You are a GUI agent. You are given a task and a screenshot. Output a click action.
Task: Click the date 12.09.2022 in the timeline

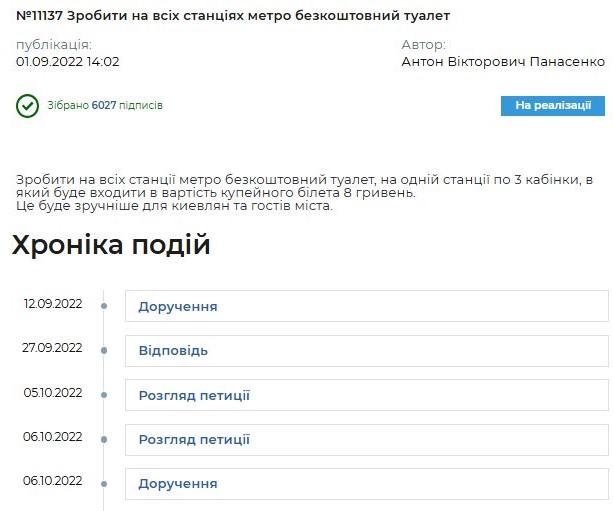(x=53, y=304)
